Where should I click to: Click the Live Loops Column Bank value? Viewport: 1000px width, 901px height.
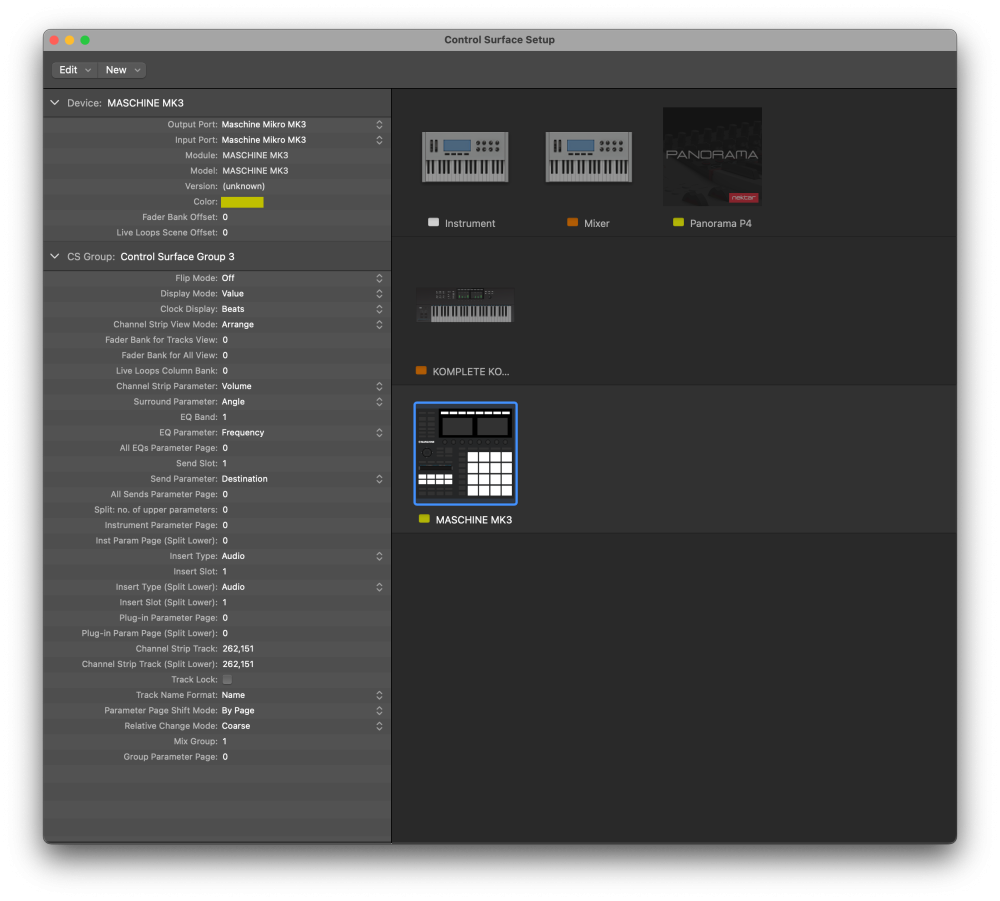pyautogui.click(x=225, y=370)
